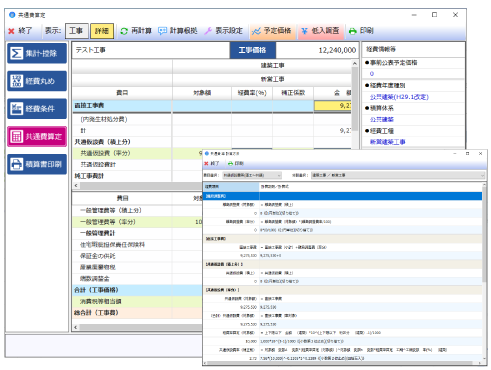Open the 経費条件 side menu
The image size is (491, 370).
tap(37, 109)
